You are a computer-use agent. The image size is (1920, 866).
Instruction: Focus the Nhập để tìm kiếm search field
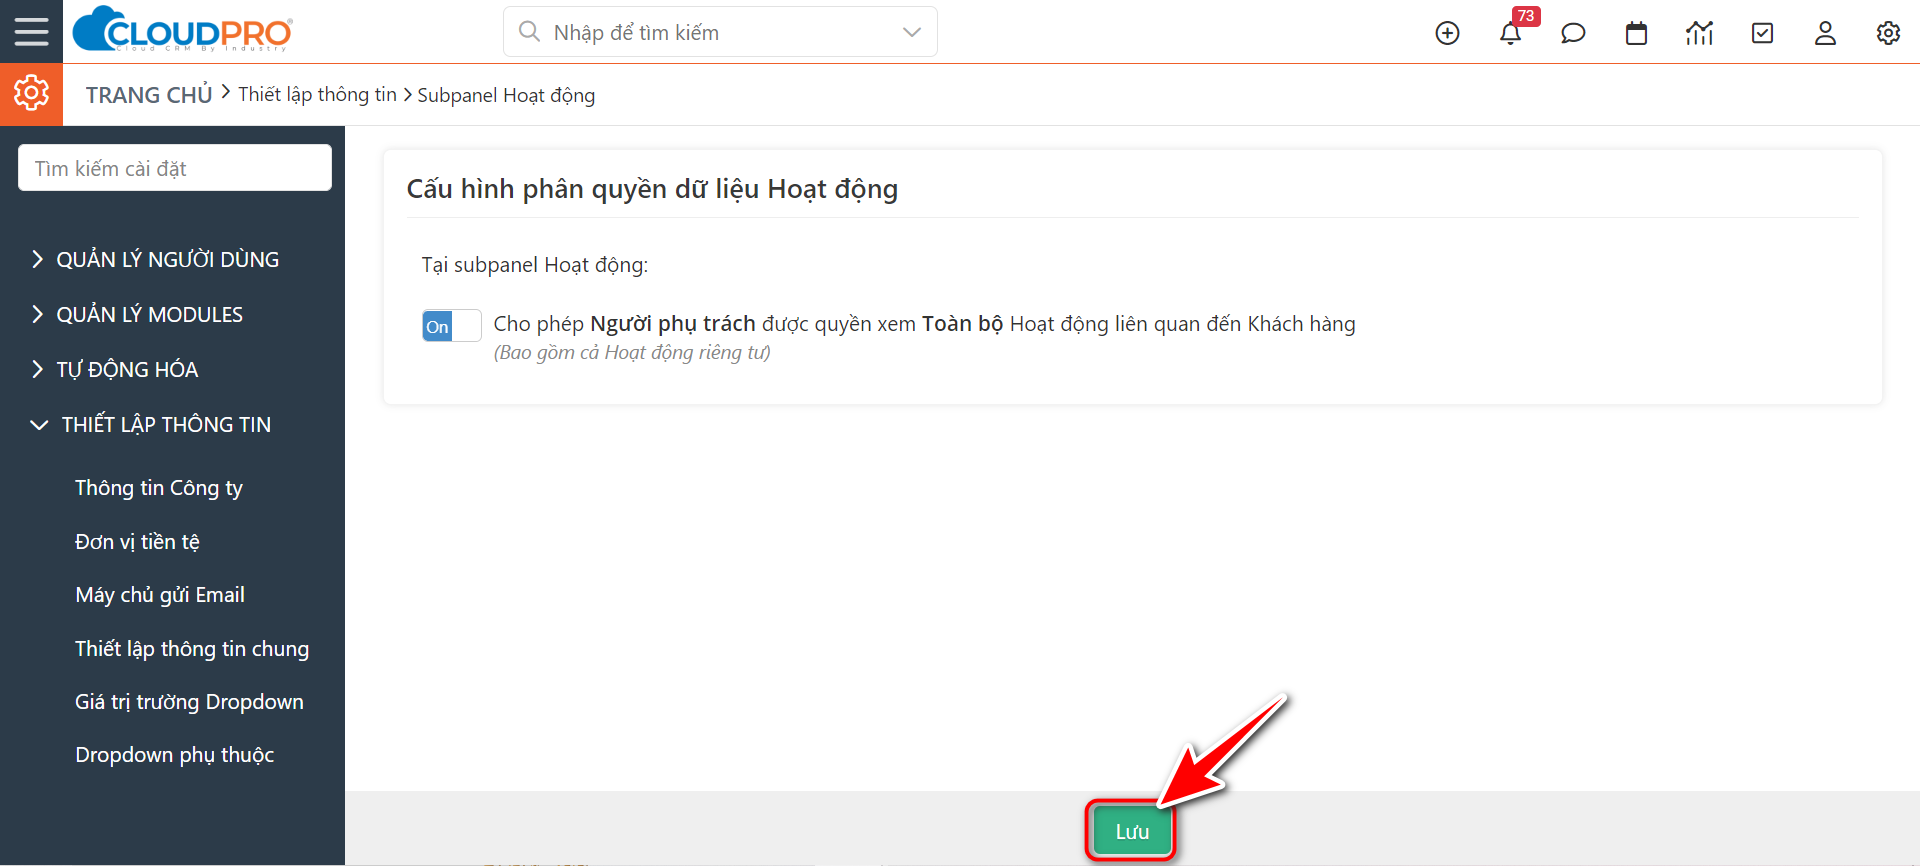point(720,32)
